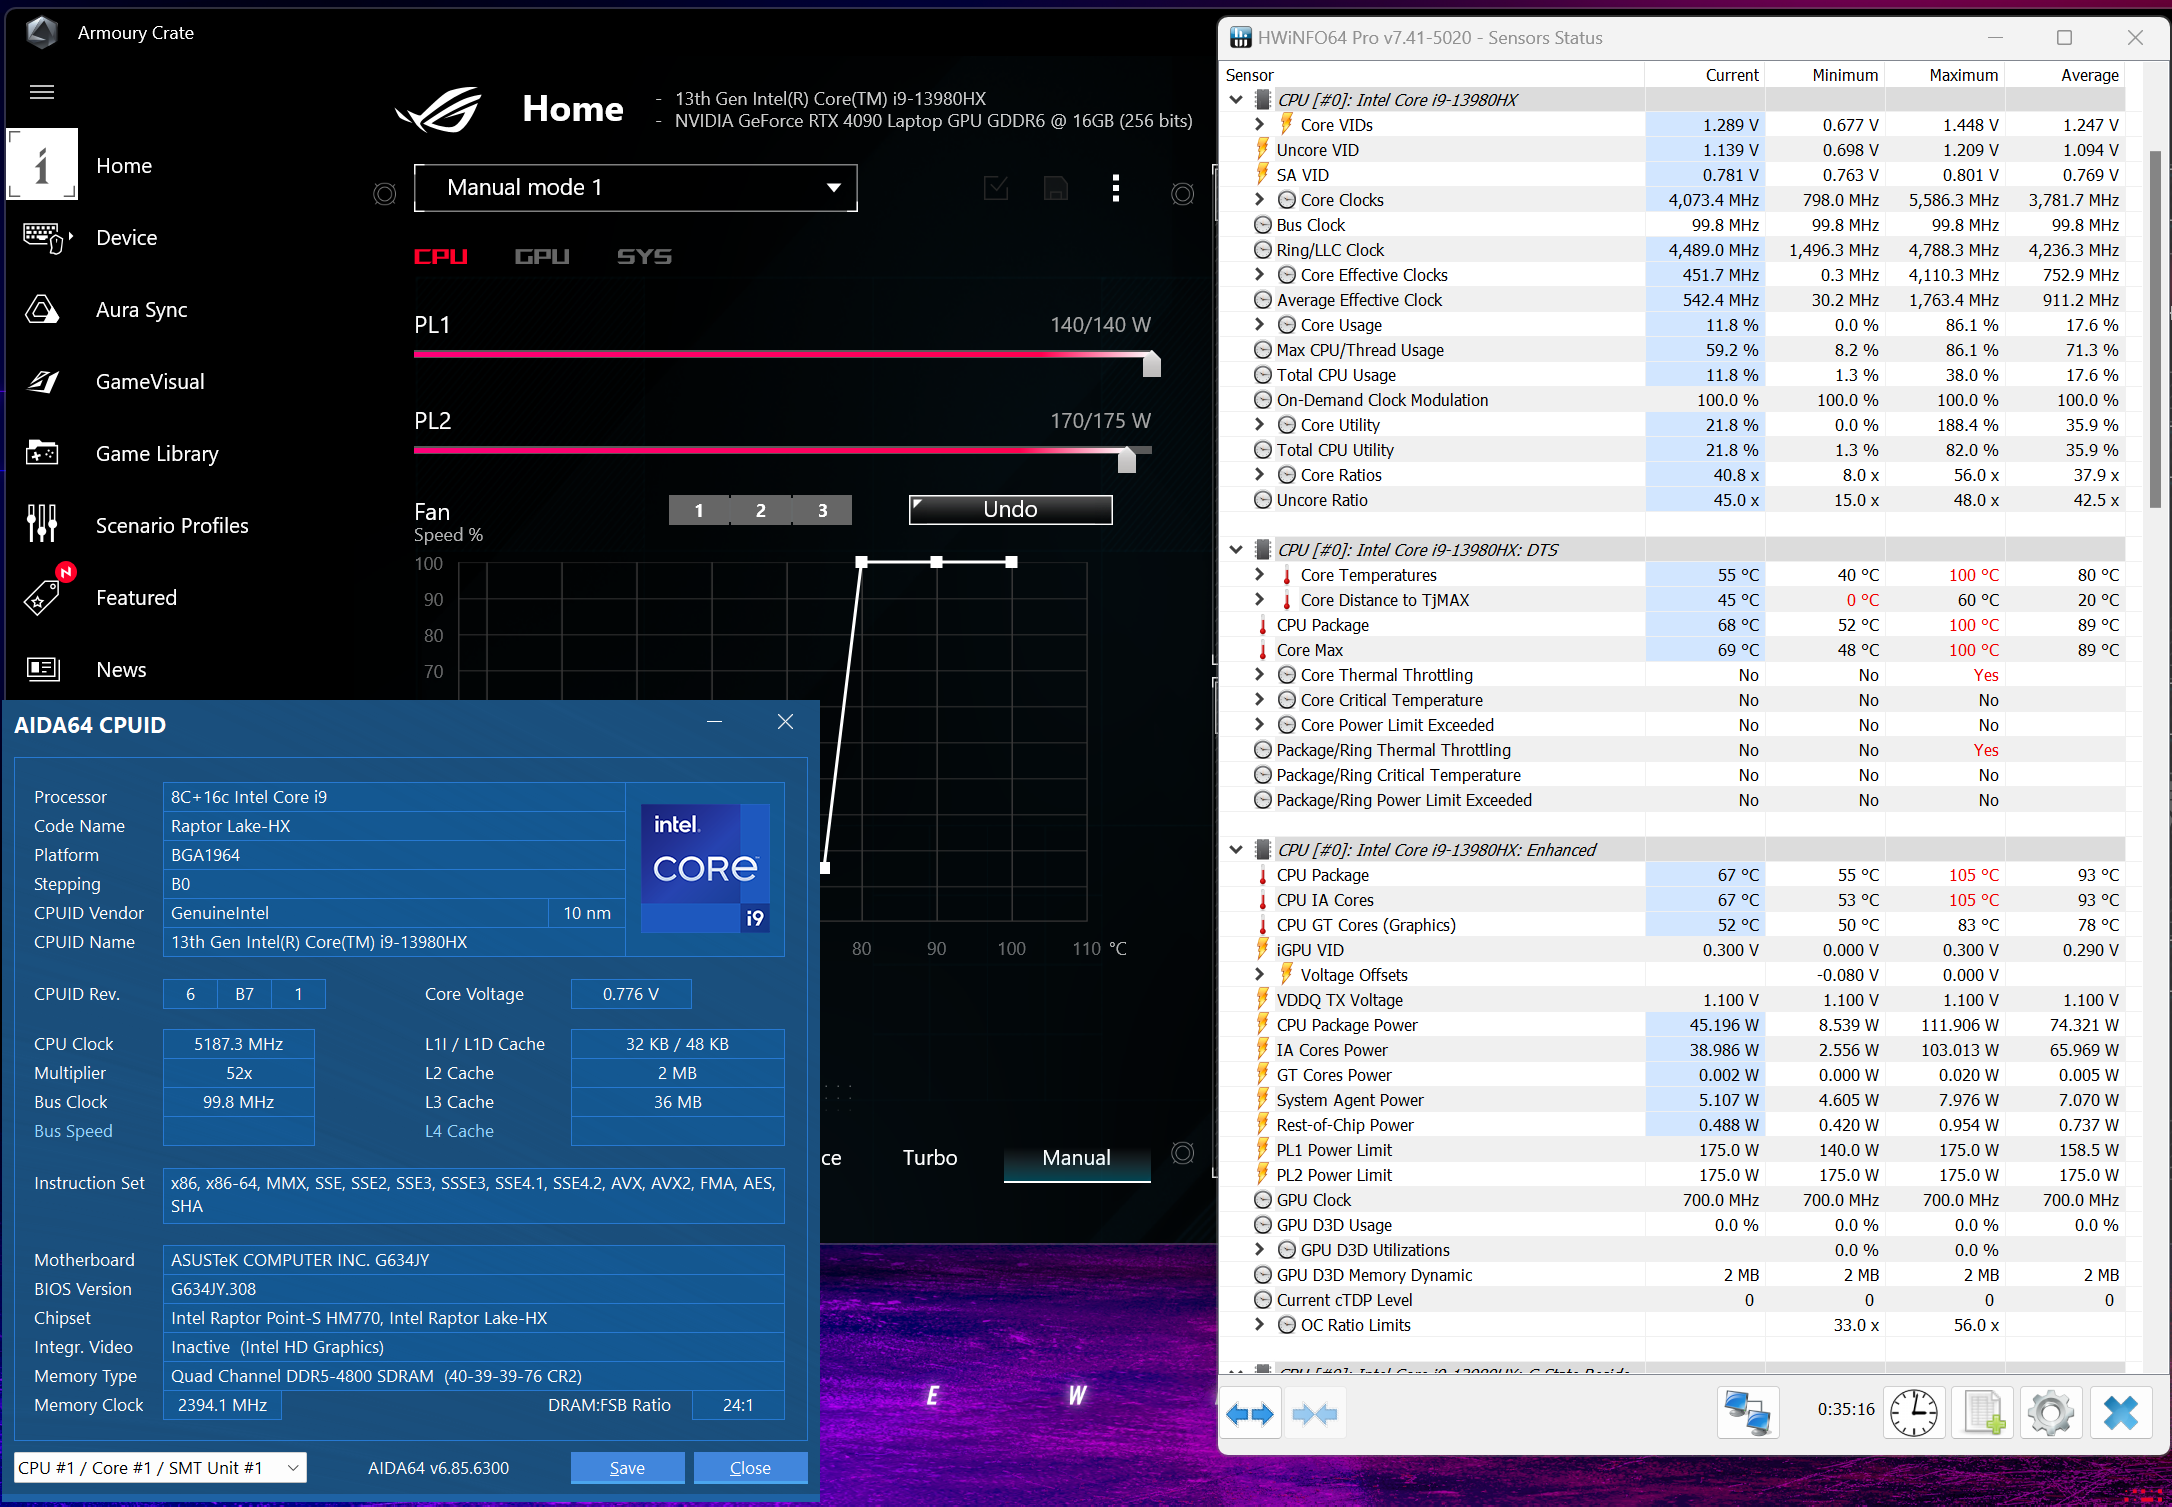Click the HWiNFO remote monitoring icon
Screen dimensions: 2172x1507
coord(1749,1412)
